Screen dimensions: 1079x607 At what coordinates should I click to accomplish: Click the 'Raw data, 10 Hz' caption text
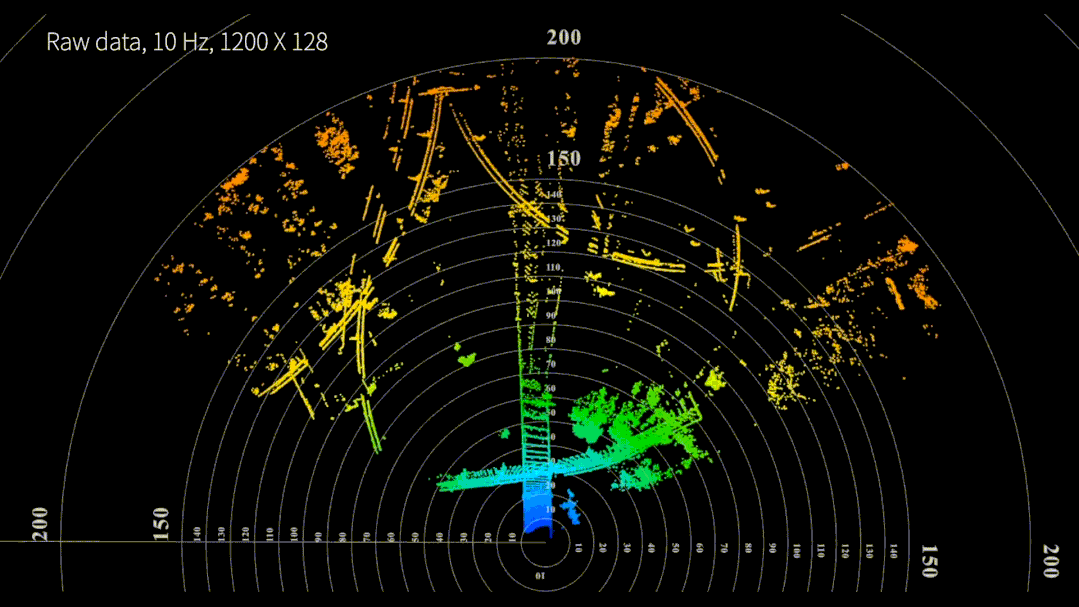pos(187,41)
